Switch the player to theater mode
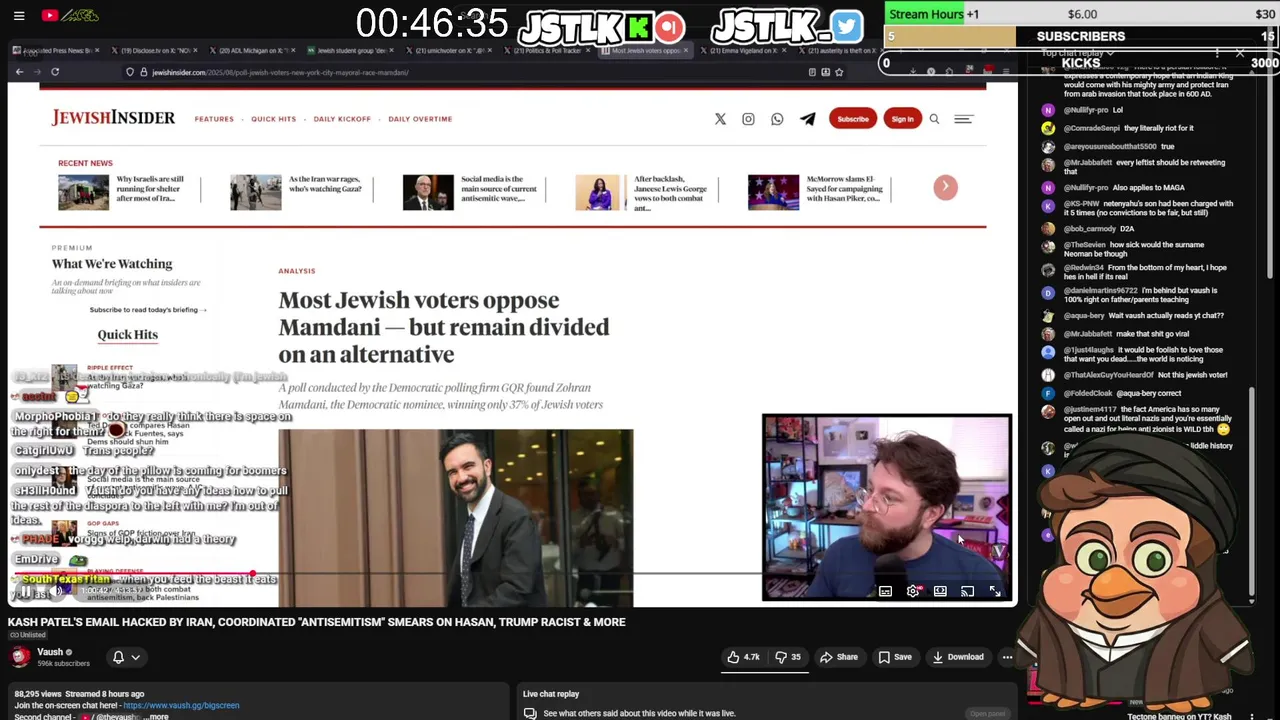The image size is (1280, 720). click(940, 591)
